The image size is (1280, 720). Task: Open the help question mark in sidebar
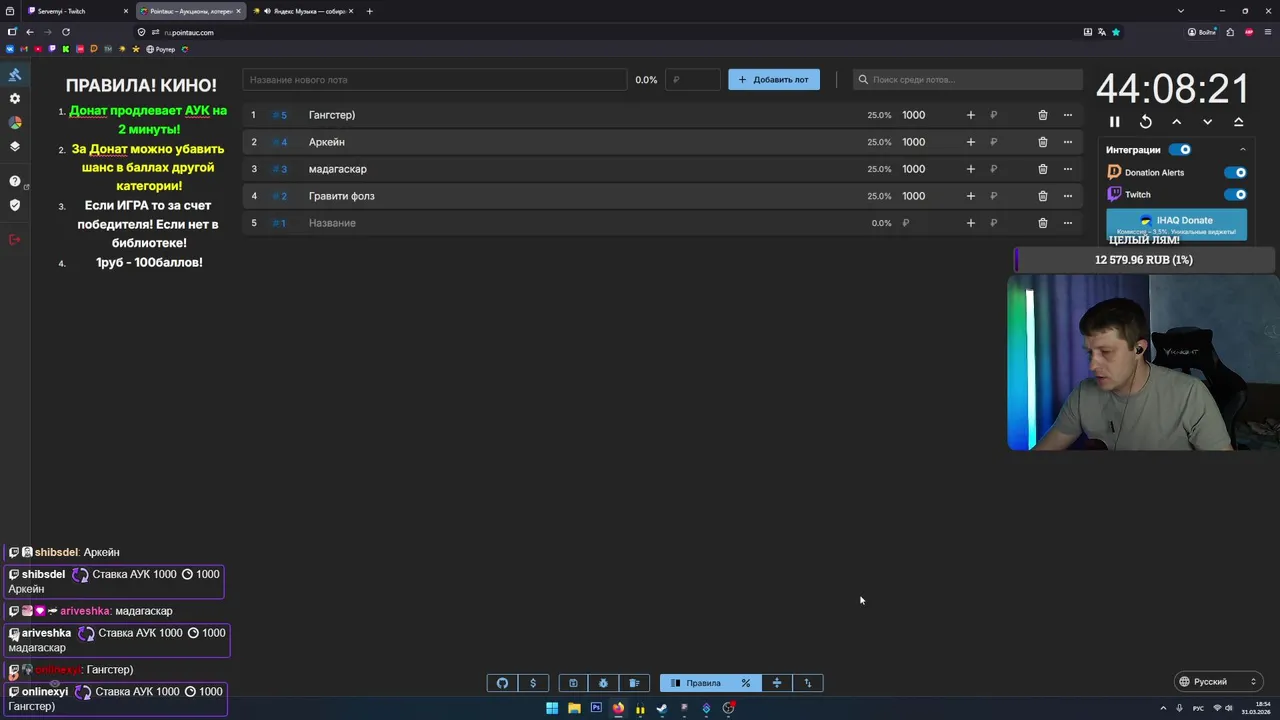tap(15, 181)
